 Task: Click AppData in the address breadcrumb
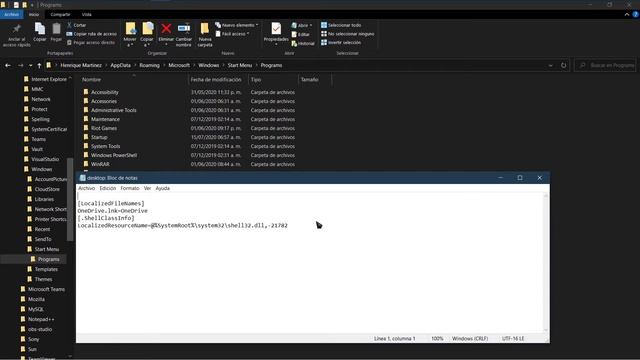121,65
